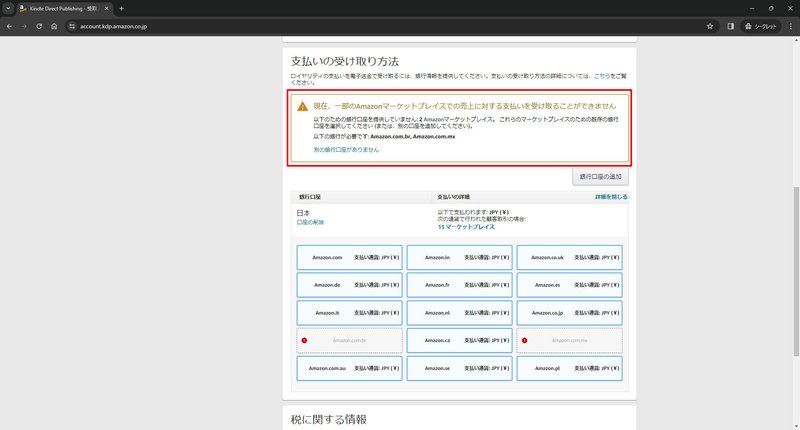Open the Chrome three-dot menu

[x=791, y=26]
